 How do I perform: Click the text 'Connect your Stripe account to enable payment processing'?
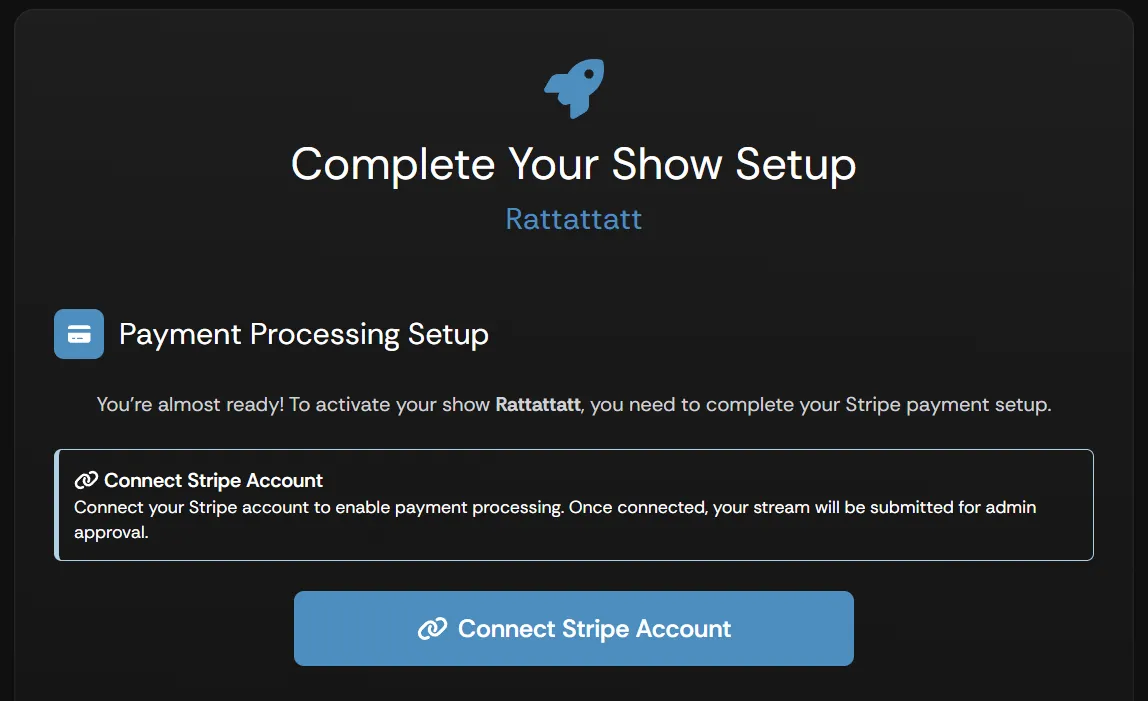click(x=318, y=507)
